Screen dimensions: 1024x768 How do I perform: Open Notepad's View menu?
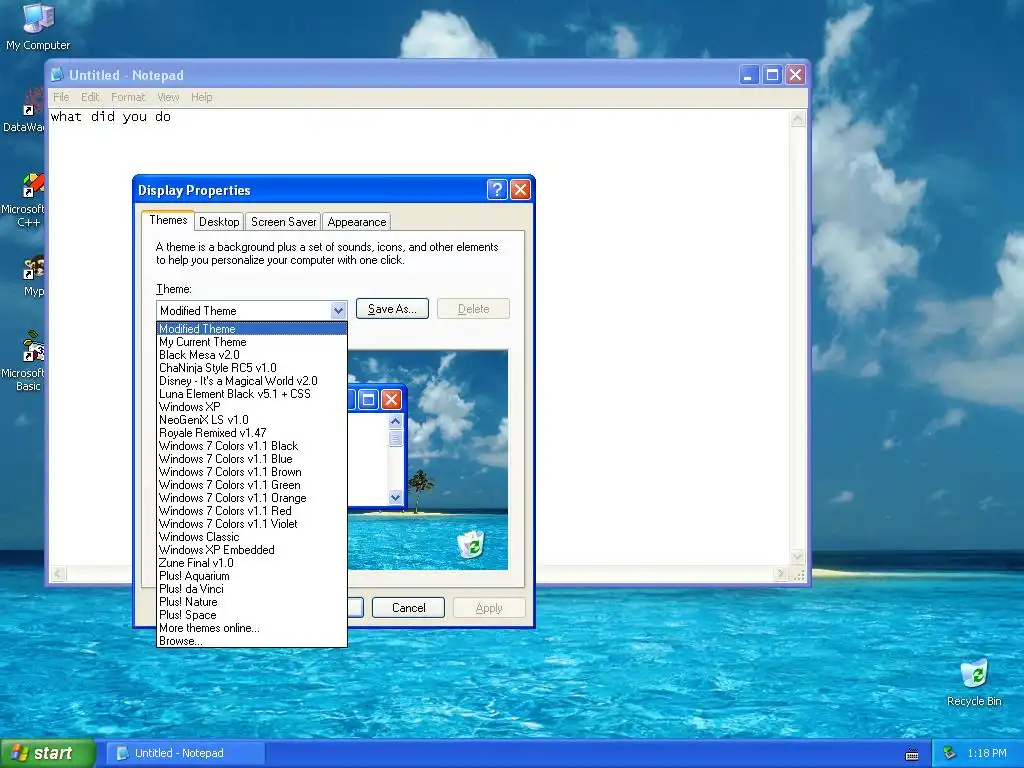tap(168, 97)
